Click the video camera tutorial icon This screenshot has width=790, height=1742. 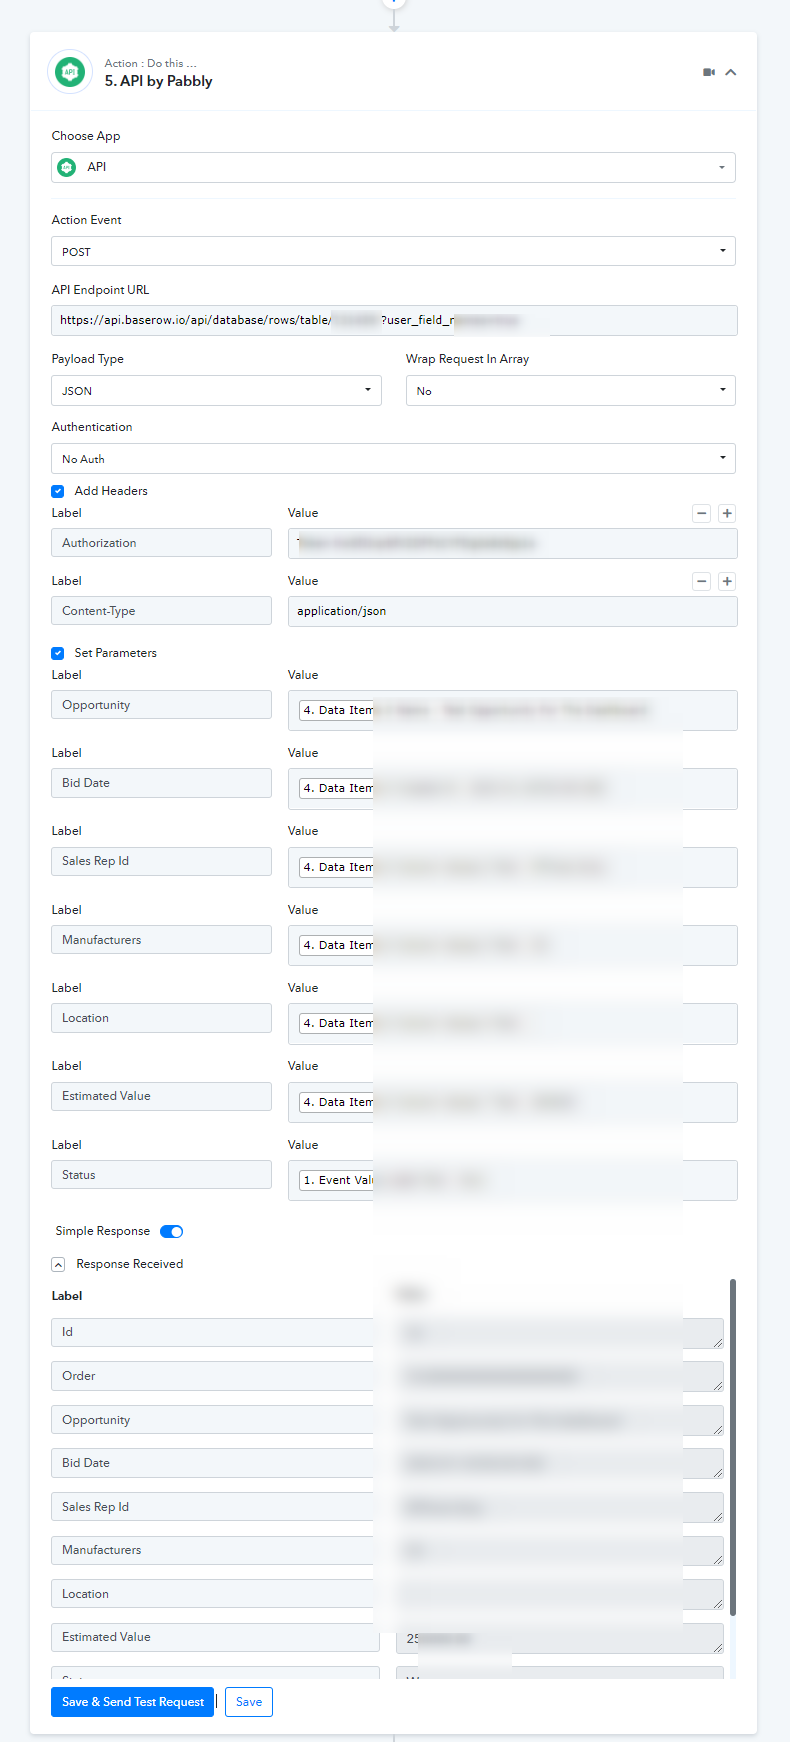pyautogui.click(x=709, y=72)
